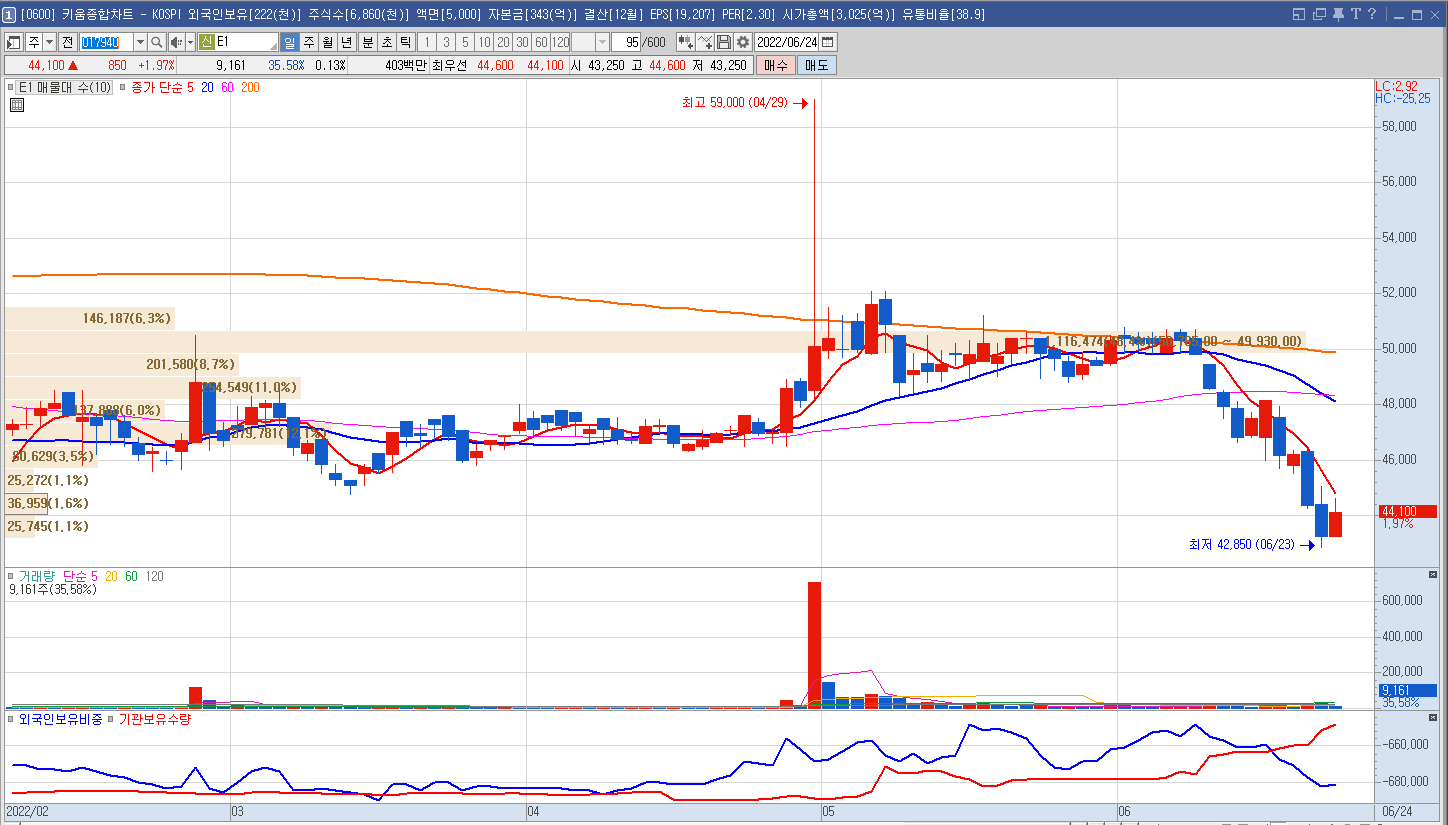The width and height of the screenshot is (1448, 825).
Task: Click the 146,187(6.3%) volume profile bar
Action: (90, 319)
